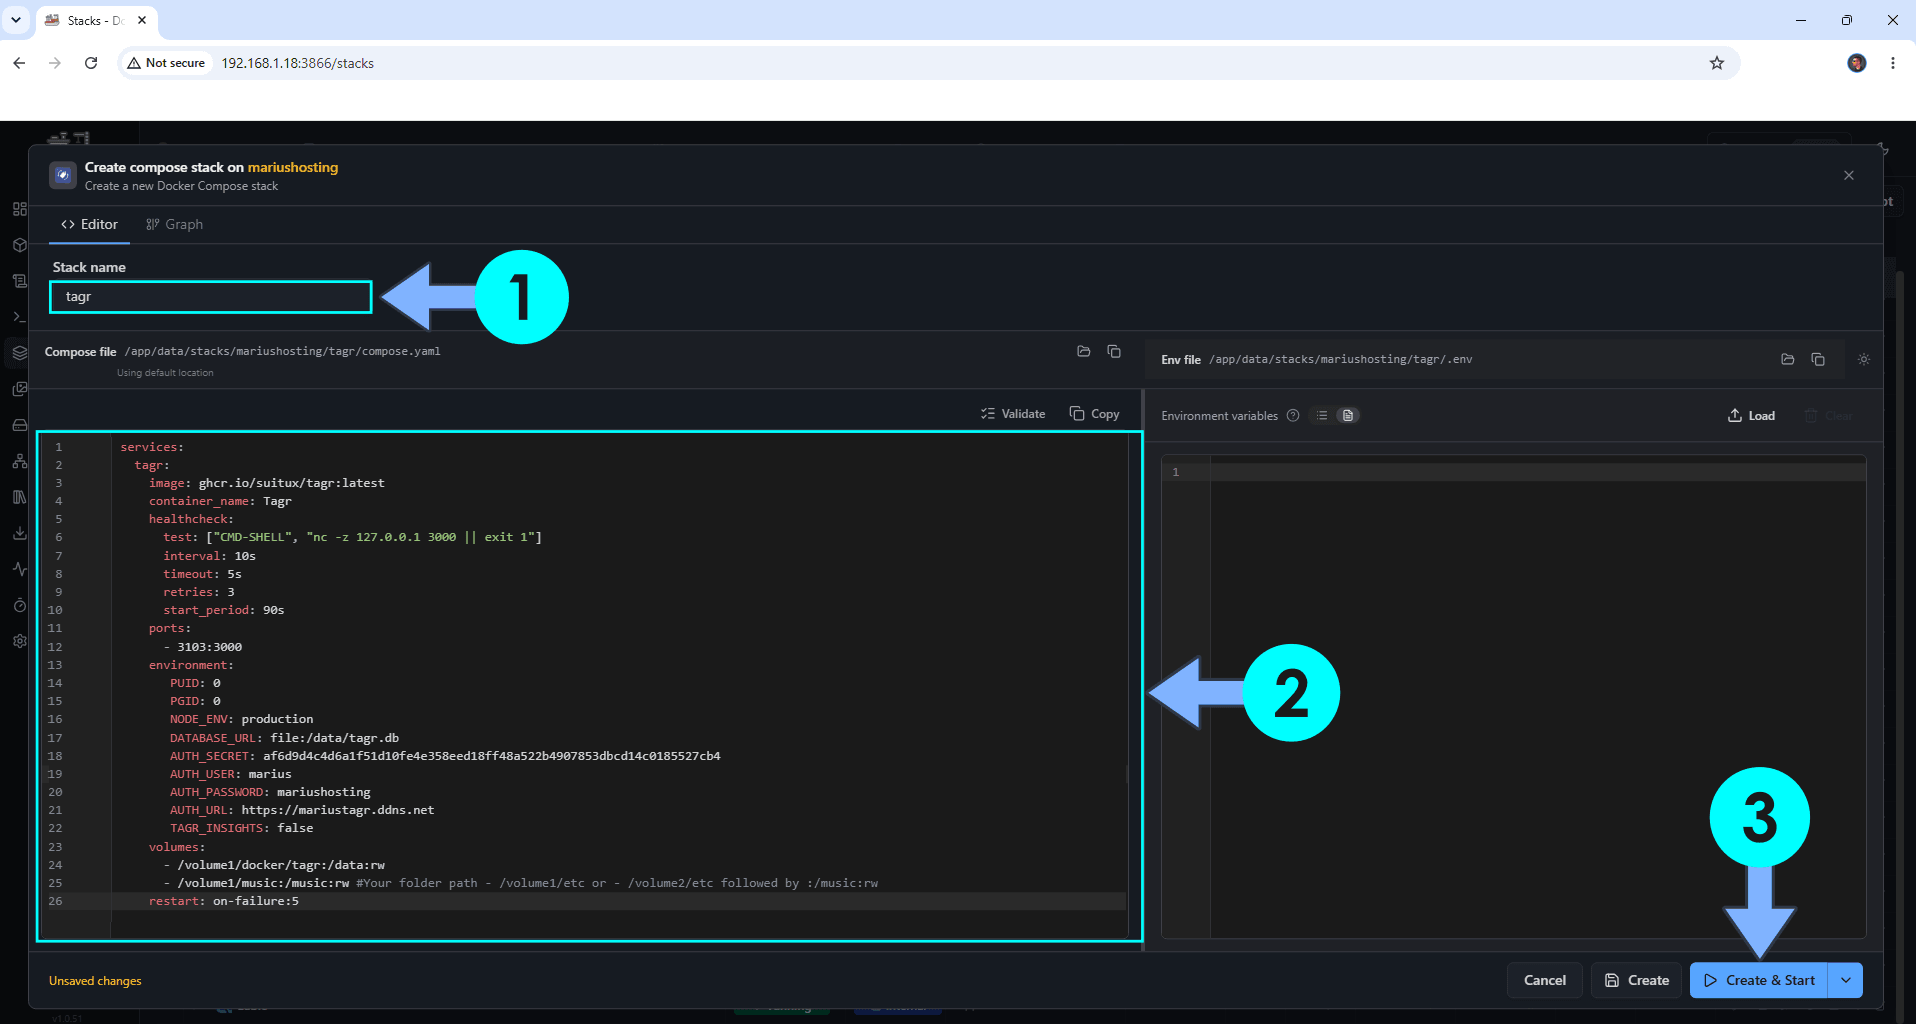Bookmark this page with star icon
The height and width of the screenshot is (1024, 1916).
point(1717,63)
